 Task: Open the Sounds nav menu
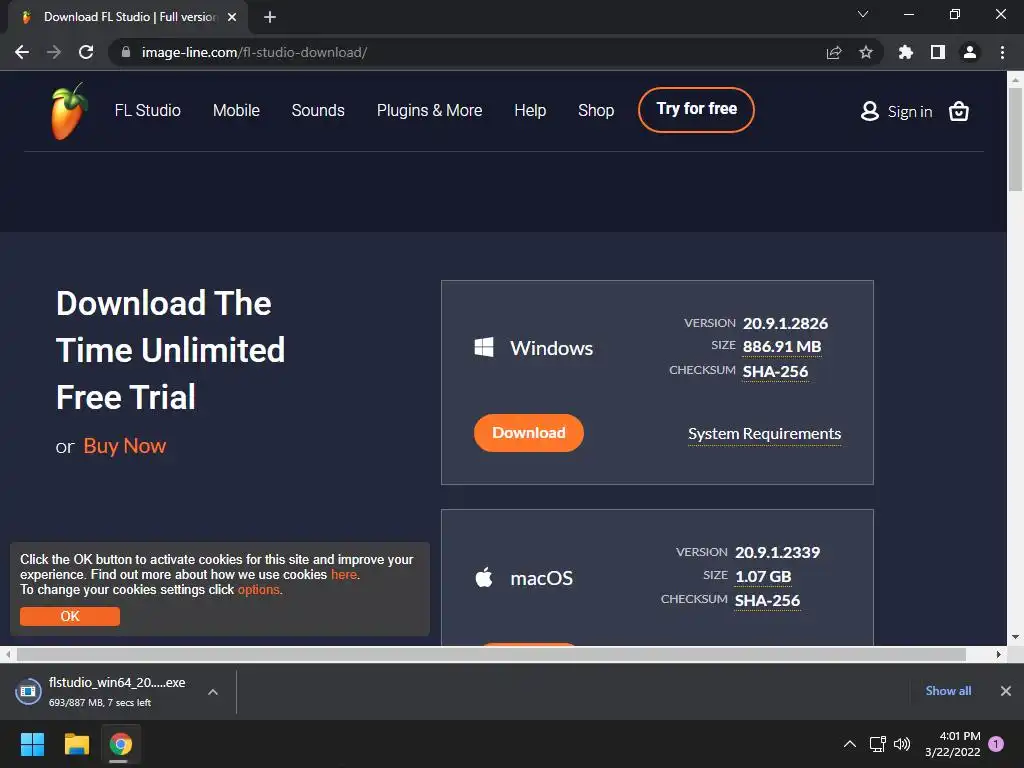318,110
